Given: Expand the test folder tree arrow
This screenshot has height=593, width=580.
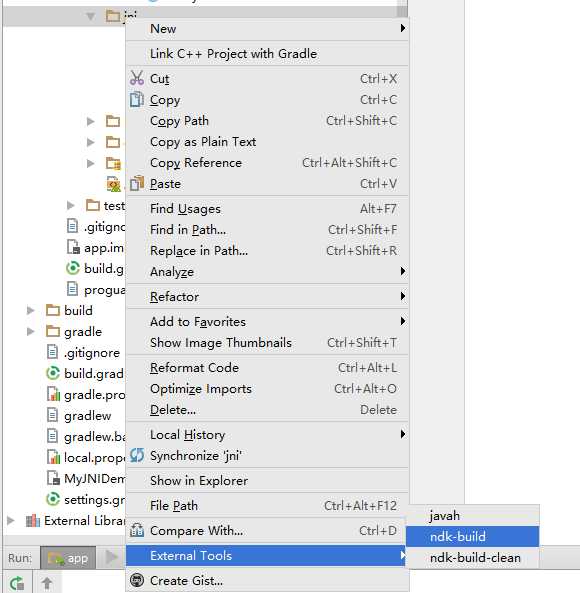Looking at the screenshot, I should [x=70, y=205].
